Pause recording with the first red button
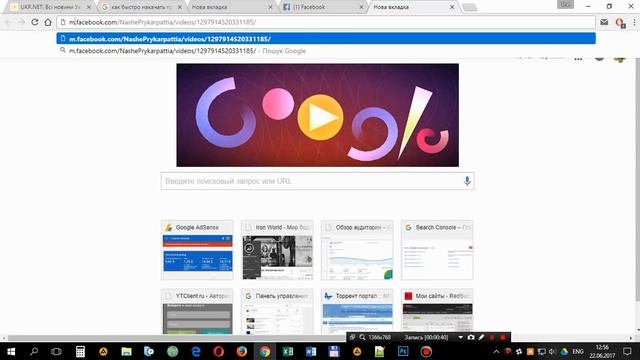 [492, 338]
